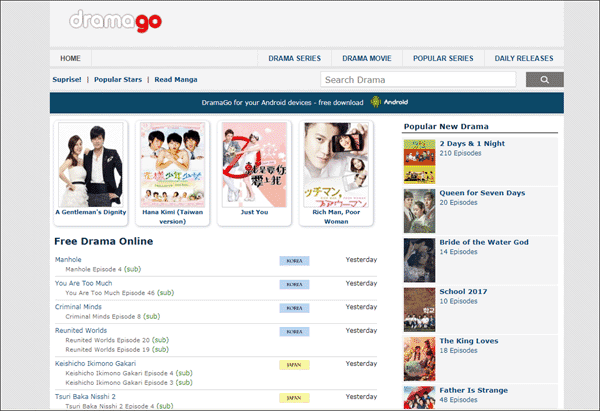Image resolution: width=600 pixels, height=411 pixels.
Task: Open Father Is Strange thumbnail
Action: pyautogui.click(x=419, y=398)
